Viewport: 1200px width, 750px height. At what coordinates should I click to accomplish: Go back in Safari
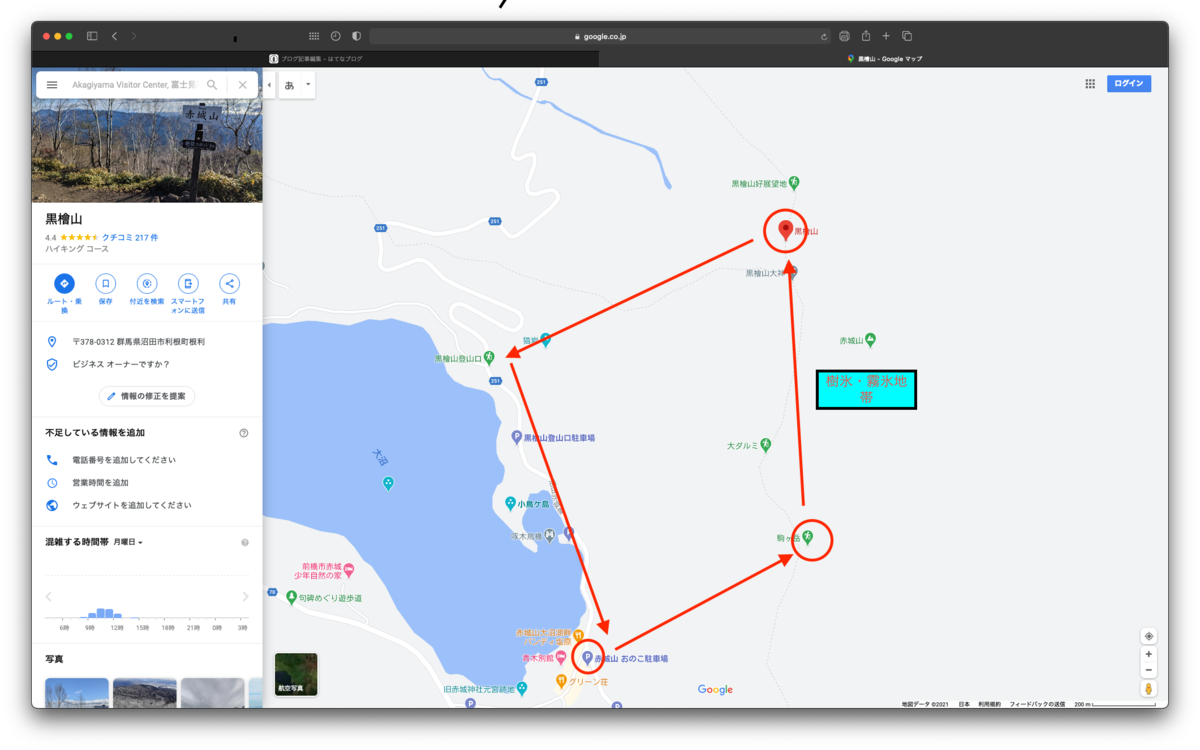(114, 36)
